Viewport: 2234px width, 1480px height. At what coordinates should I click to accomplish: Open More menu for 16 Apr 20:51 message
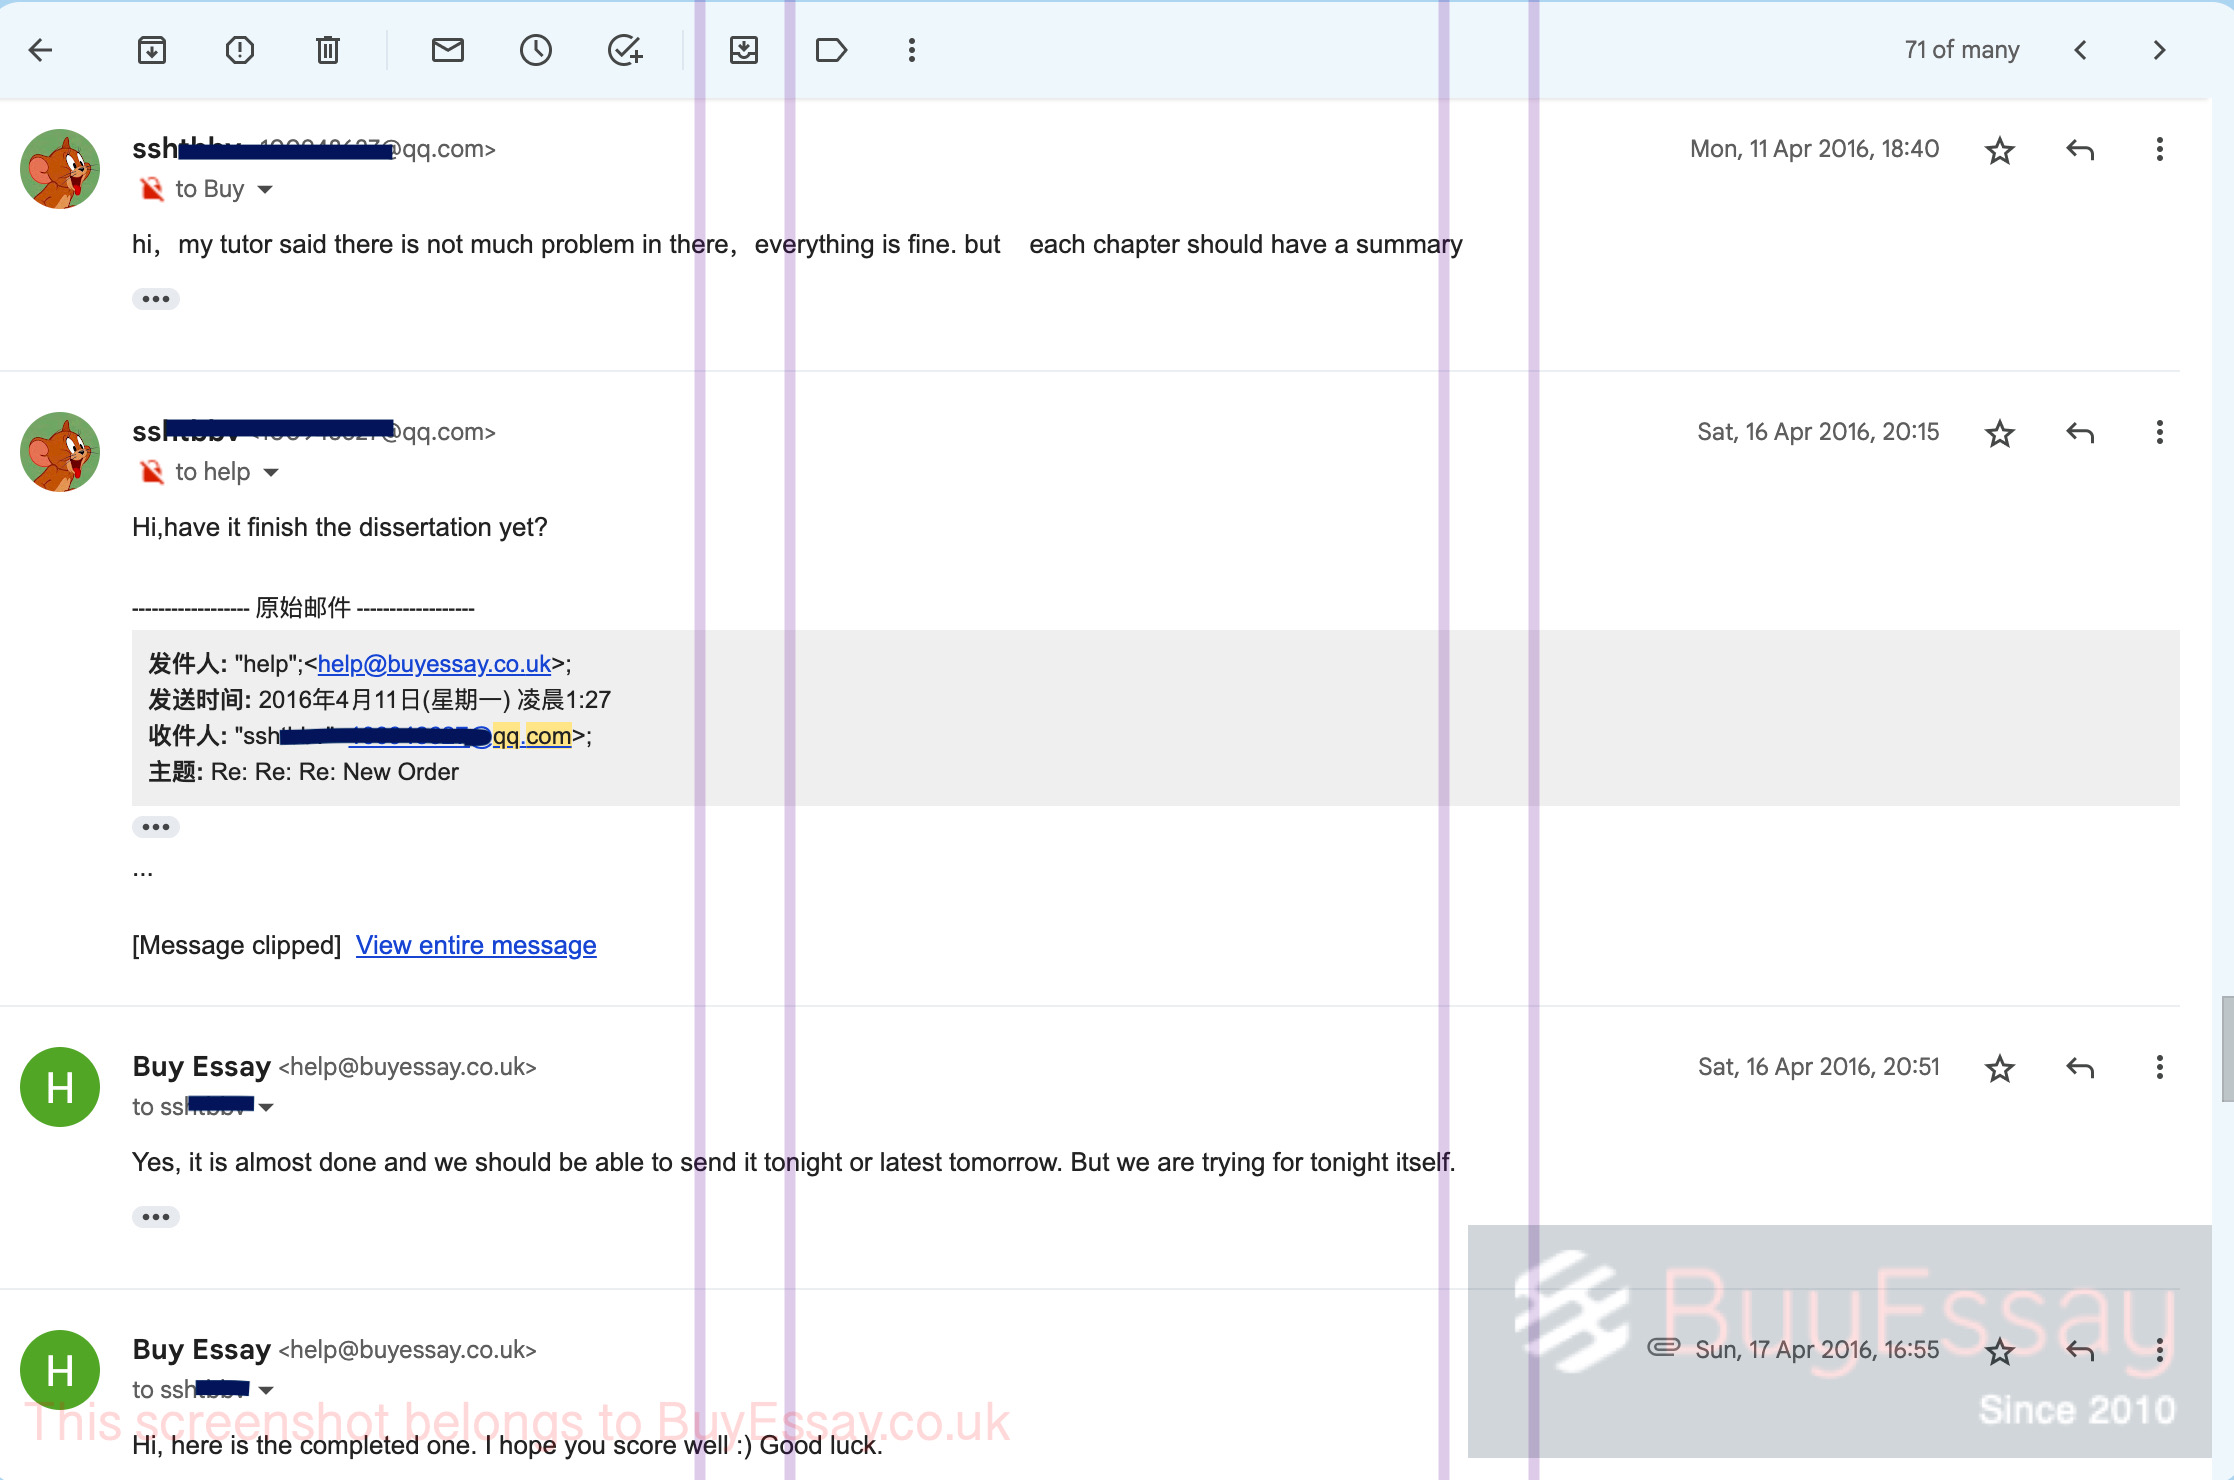[2160, 1068]
